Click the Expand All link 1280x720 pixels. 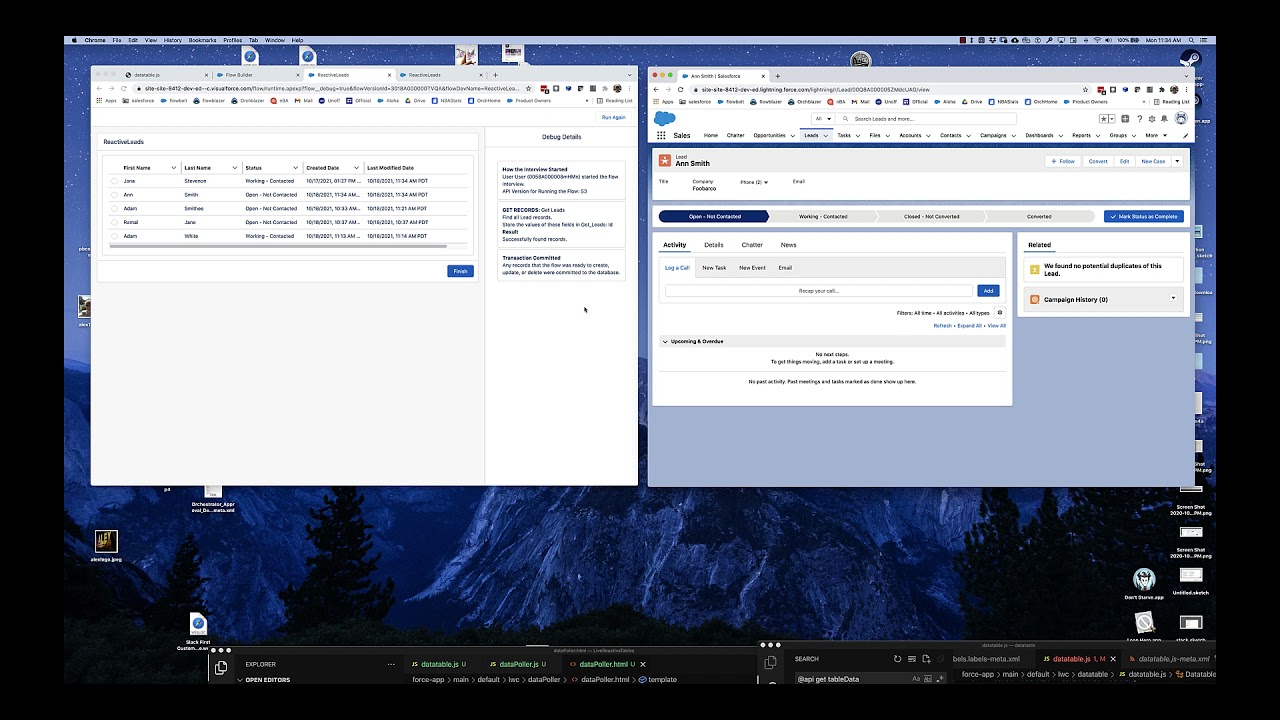point(969,326)
